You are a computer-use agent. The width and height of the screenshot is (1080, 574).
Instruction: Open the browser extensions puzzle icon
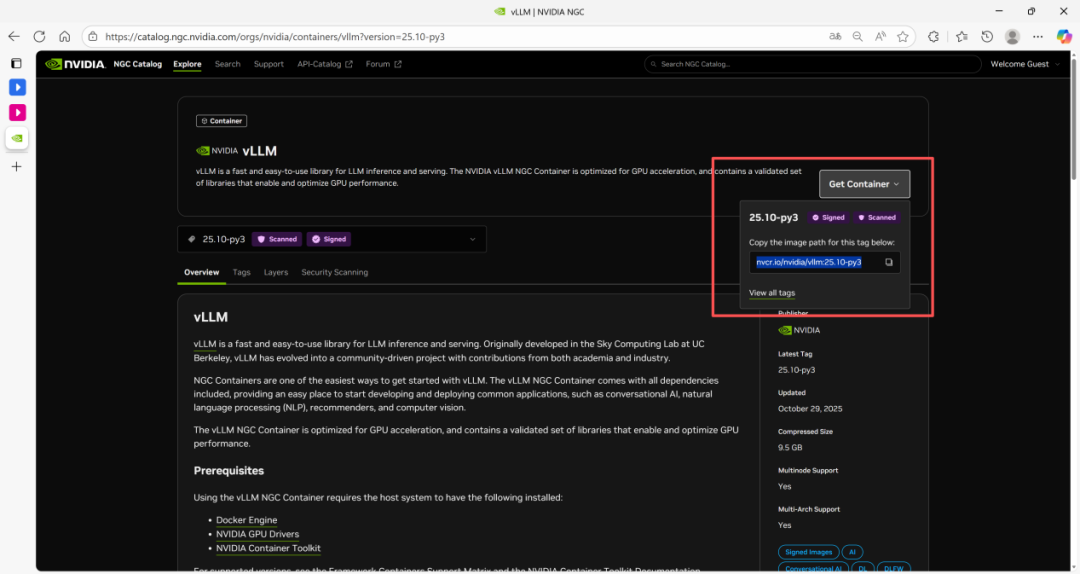click(934, 36)
